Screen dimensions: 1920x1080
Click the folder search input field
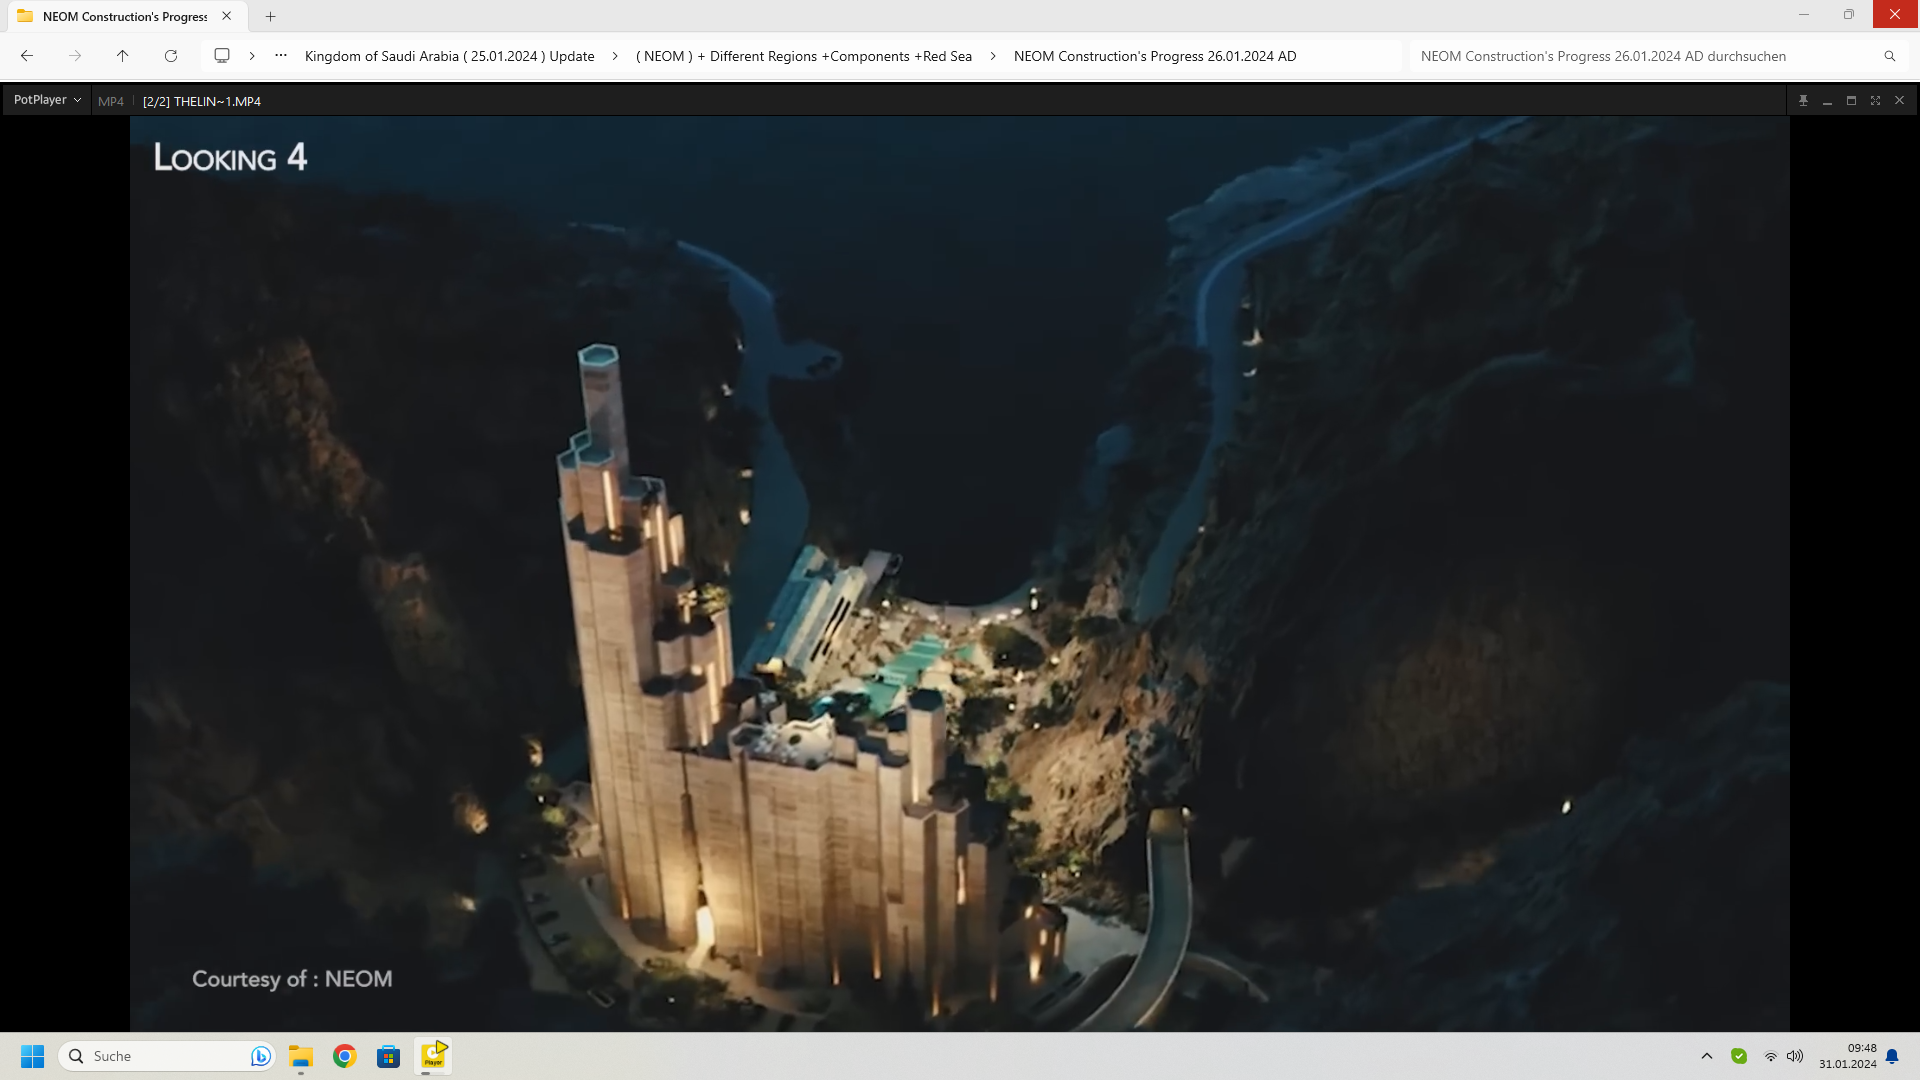tap(1644, 56)
